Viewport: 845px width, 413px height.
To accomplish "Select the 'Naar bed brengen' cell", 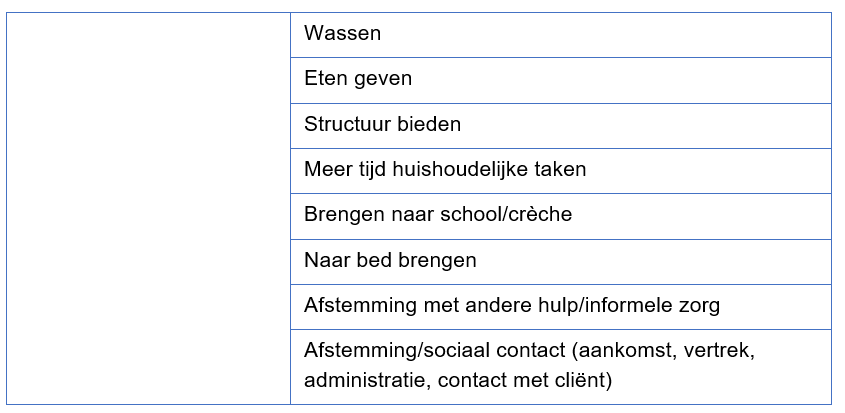I will click(x=560, y=260).
